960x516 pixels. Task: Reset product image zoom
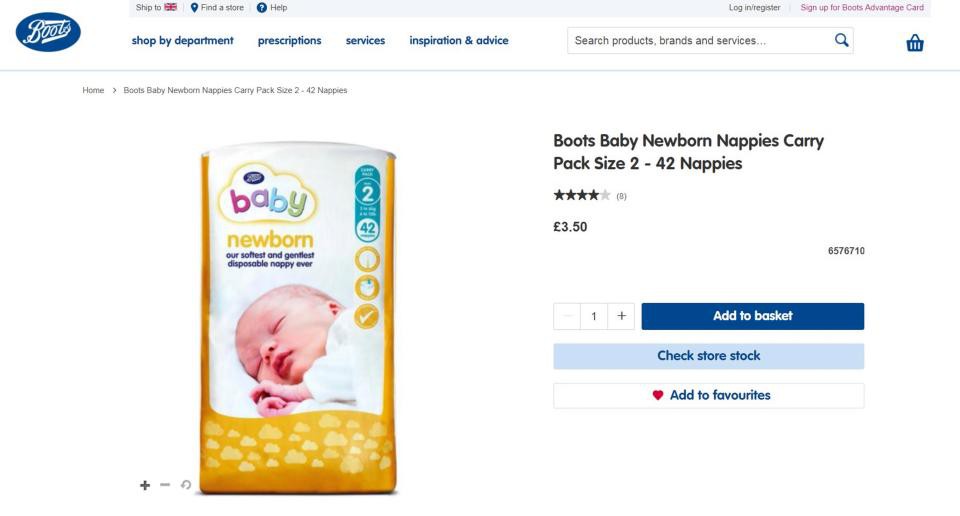coord(185,485)
